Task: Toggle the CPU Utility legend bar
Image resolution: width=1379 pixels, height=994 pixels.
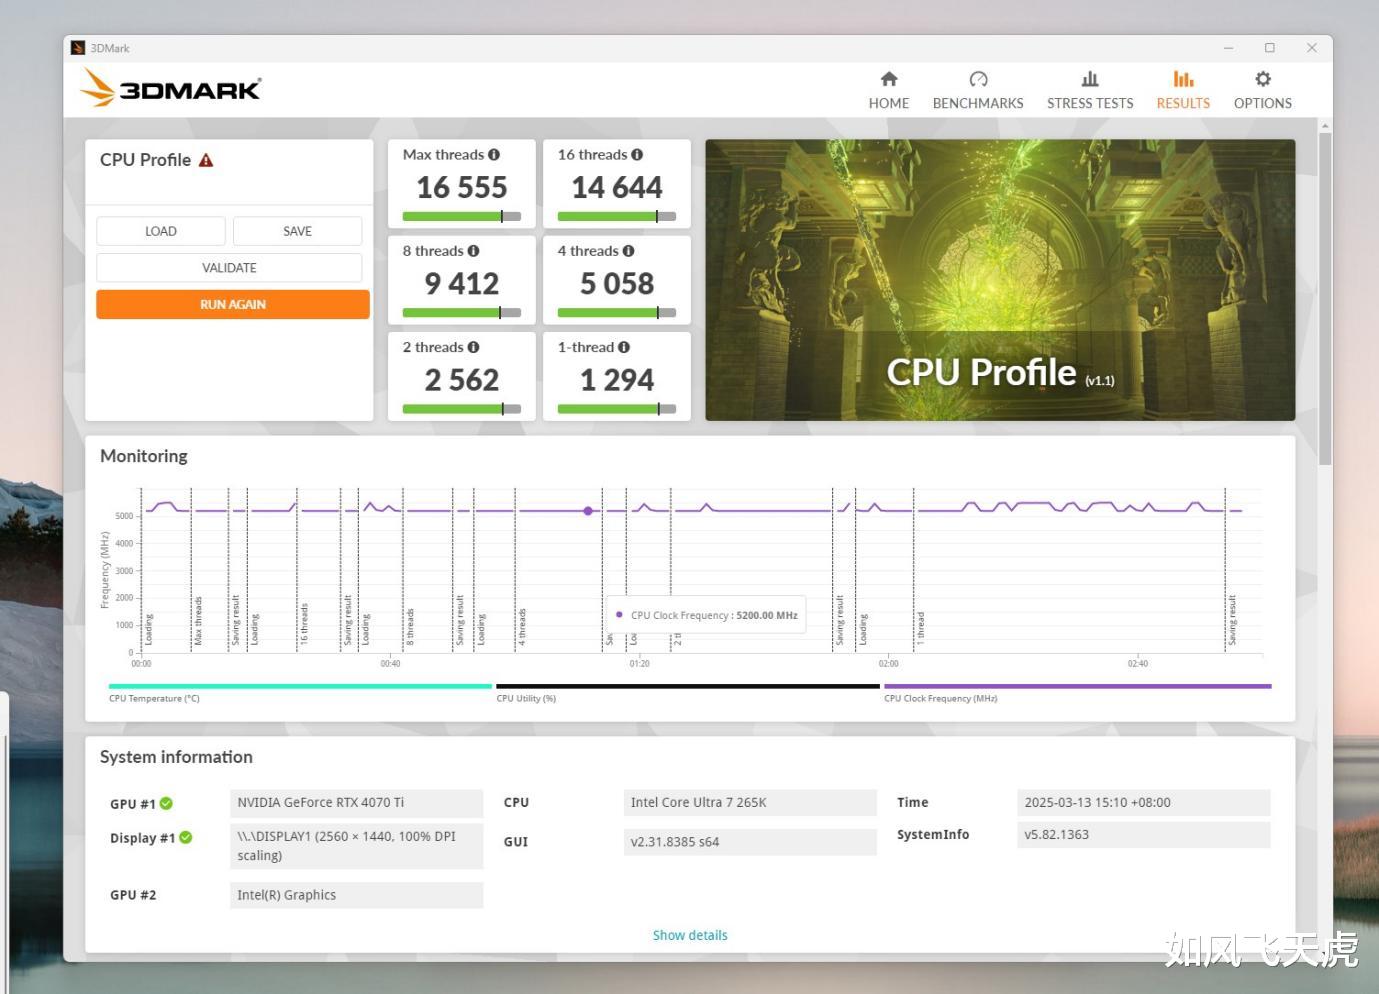Action: coord(688,687)
